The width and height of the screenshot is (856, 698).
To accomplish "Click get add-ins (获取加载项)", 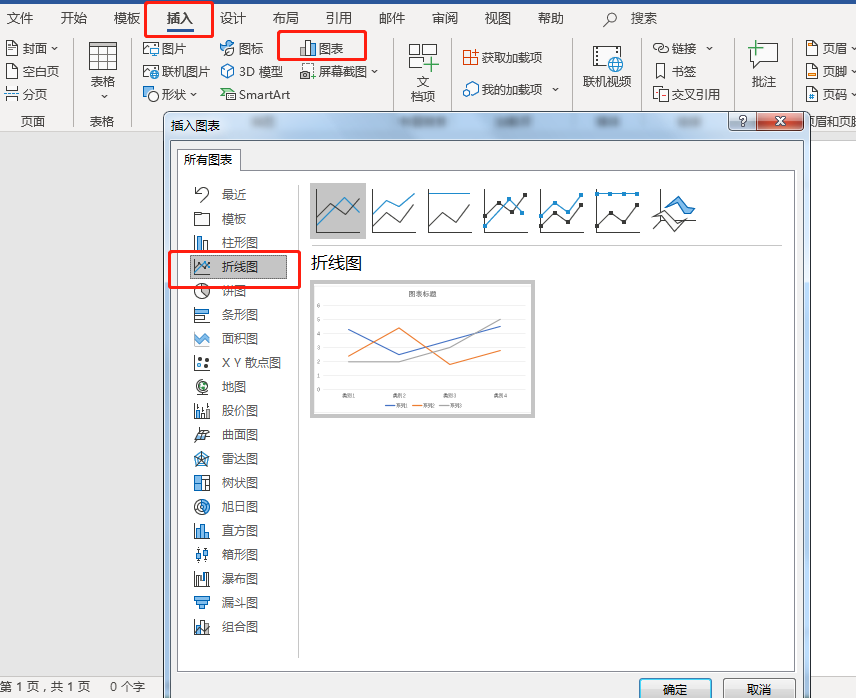I will coord(502,57).
